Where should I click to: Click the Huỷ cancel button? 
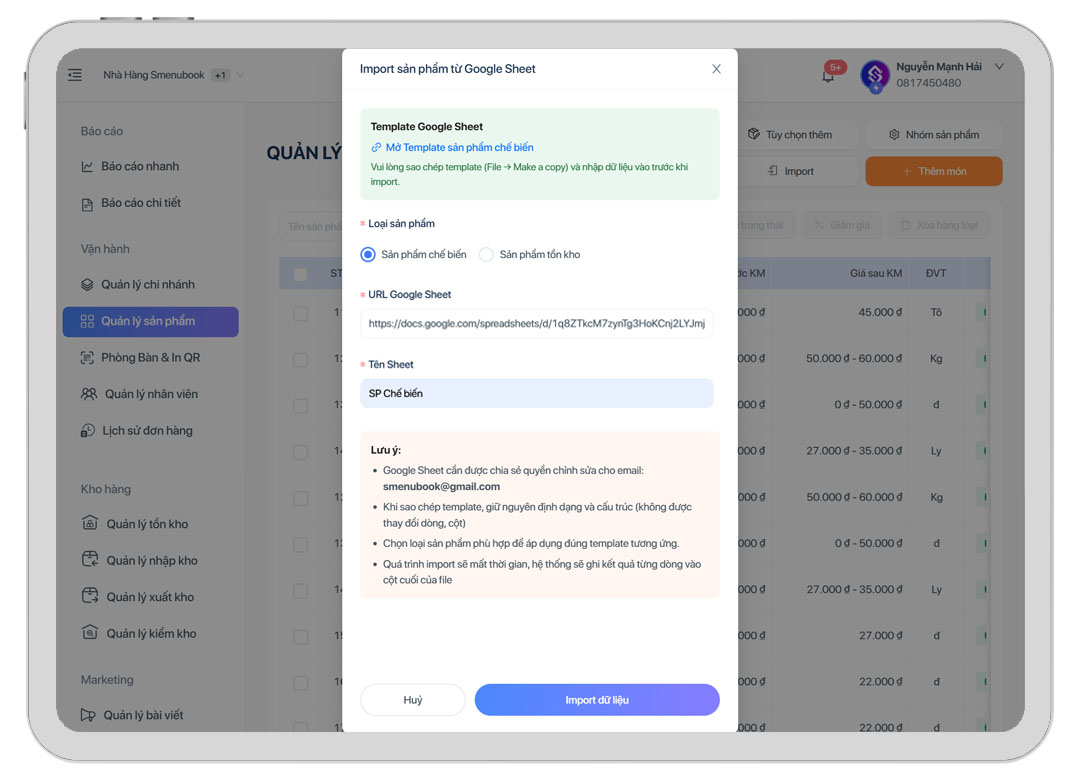(413, 700)
